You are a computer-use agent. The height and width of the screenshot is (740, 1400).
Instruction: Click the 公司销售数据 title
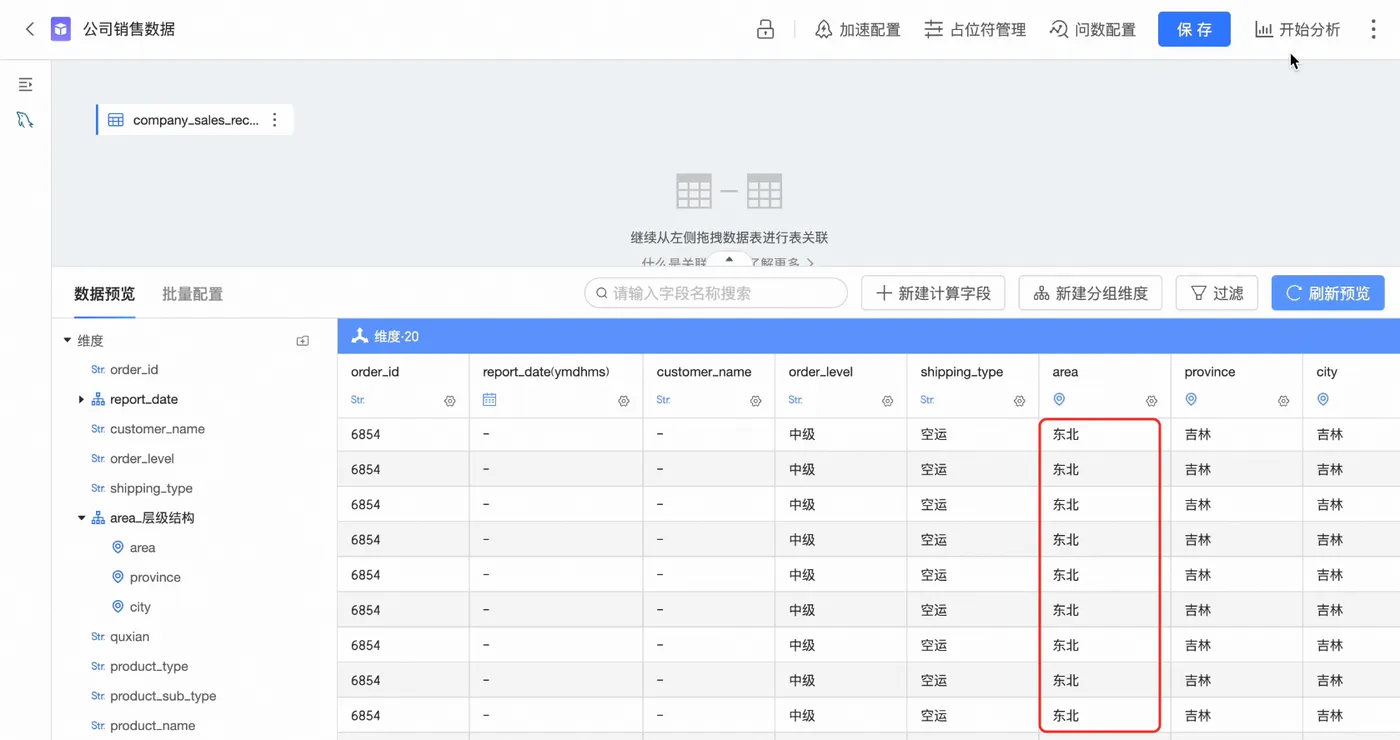[129, 29]
